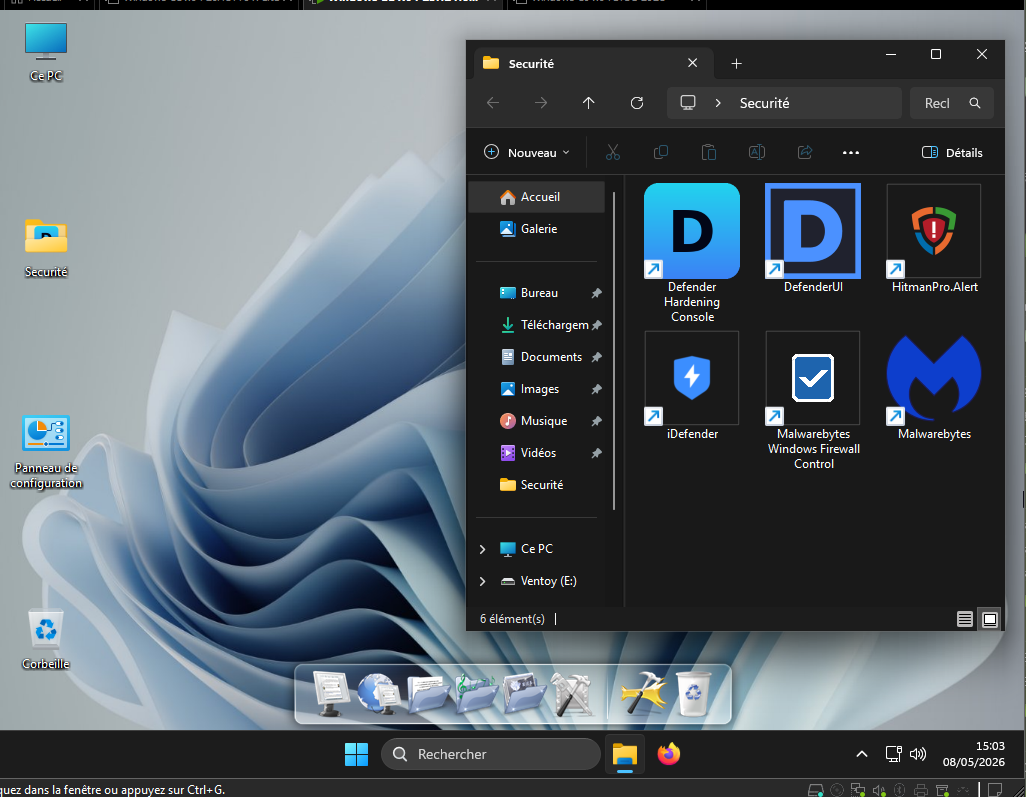1026x797 pixels.
Task: Unpin Images via its pin icon
Action: click(597, 389)
